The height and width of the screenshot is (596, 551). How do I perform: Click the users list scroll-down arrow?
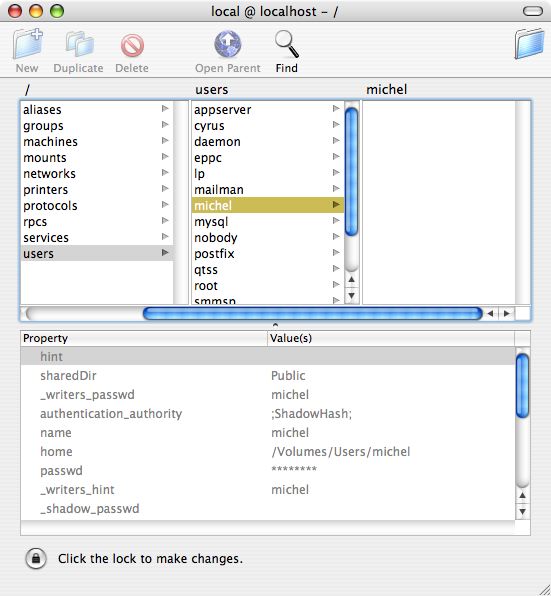coord(352,295)
